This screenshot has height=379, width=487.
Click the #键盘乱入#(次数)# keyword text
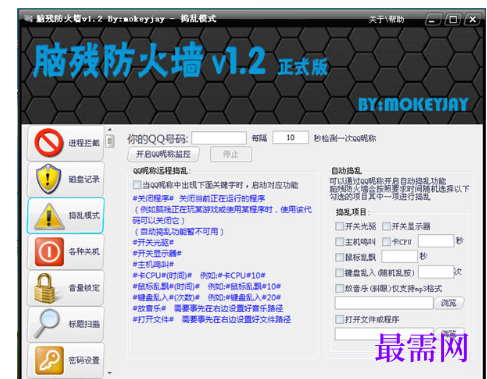pos(166,297)
